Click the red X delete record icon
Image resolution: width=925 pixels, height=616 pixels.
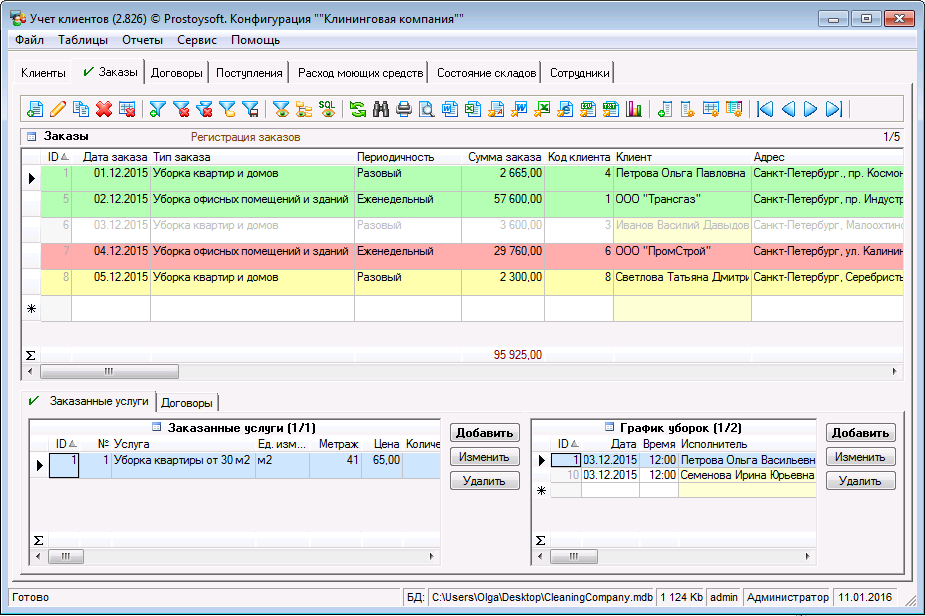click(104, 109)
